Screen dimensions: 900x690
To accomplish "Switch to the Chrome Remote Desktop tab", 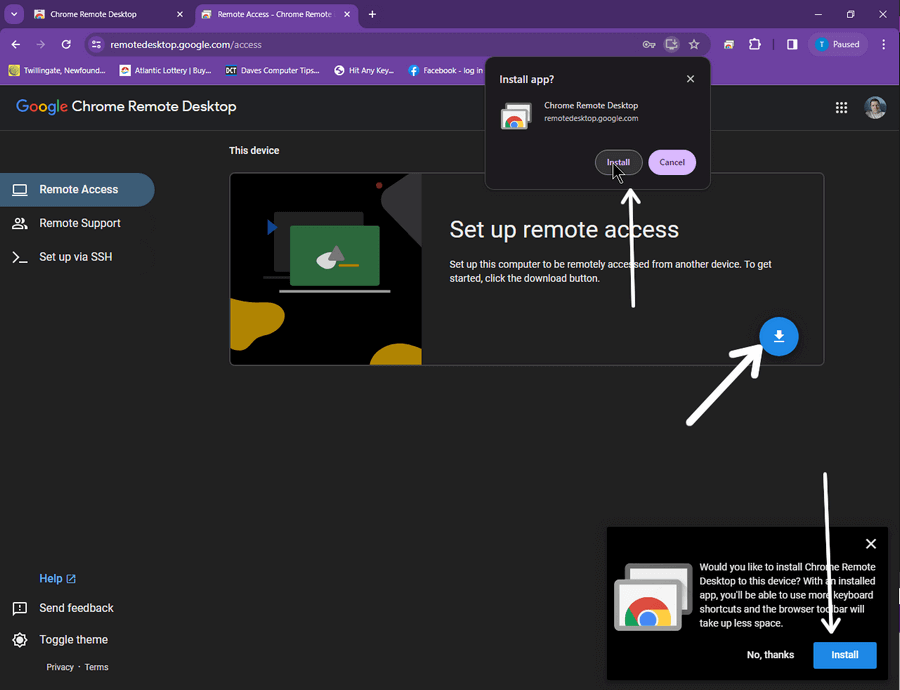I will tap(108, 14).
